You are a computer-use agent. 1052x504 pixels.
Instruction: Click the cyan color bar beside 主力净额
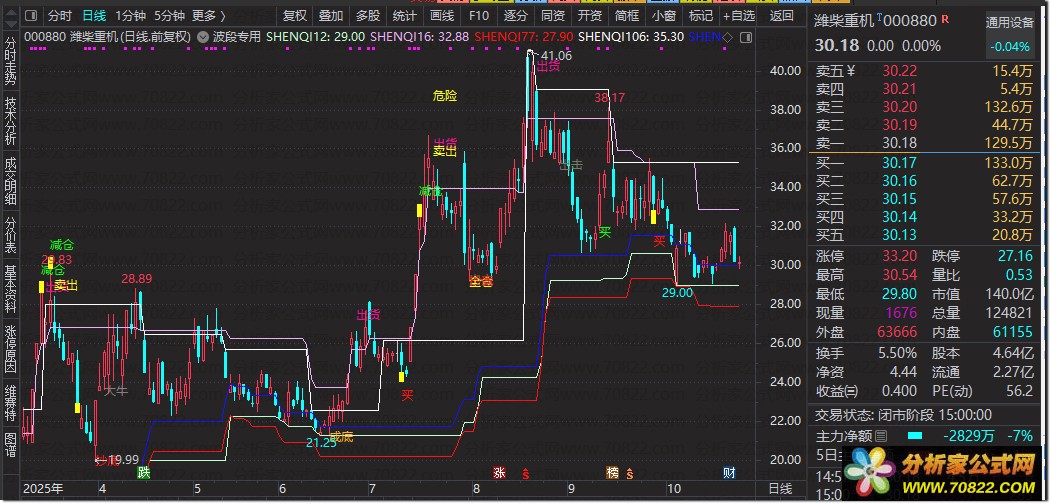tap(916, 436)
